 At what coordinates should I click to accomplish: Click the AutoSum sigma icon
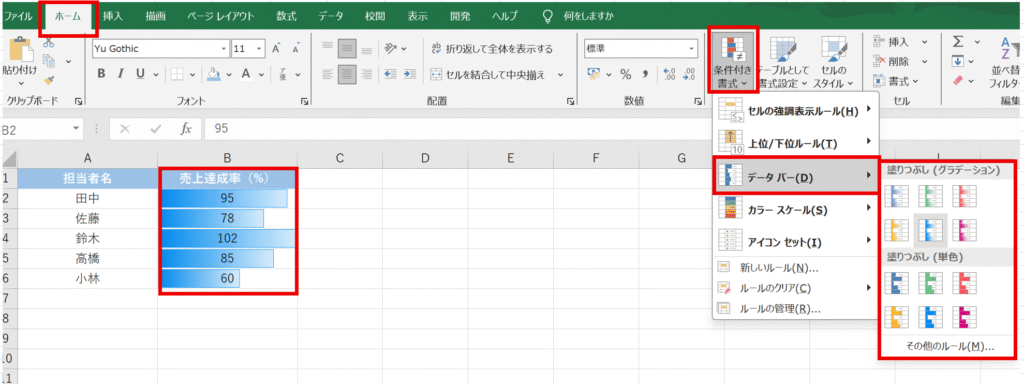[x=958, y=42]
